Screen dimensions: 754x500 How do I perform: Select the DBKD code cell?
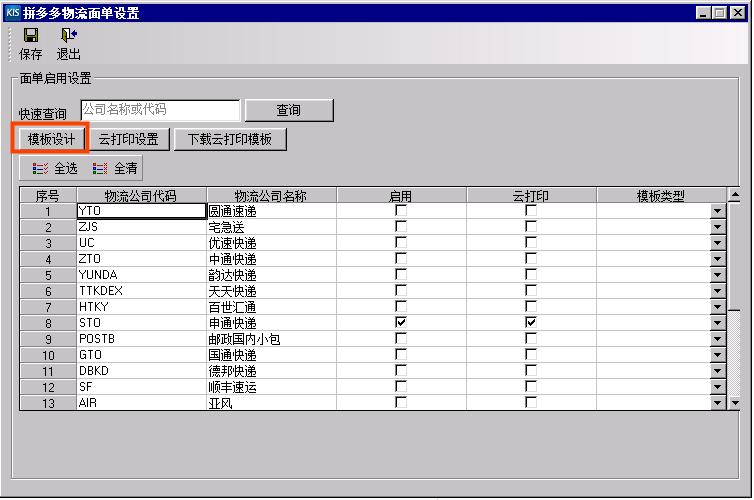coord(141,371)
